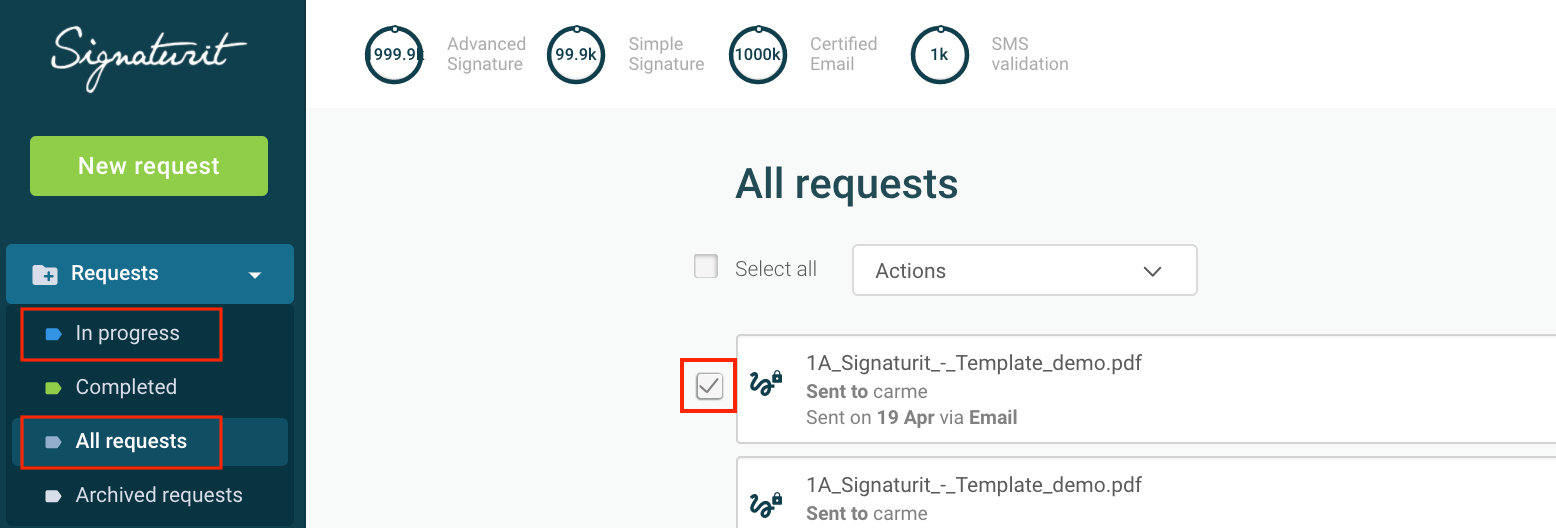Click the Requests folder icon
1556x528 pixels.
click(x=45, y=274)
